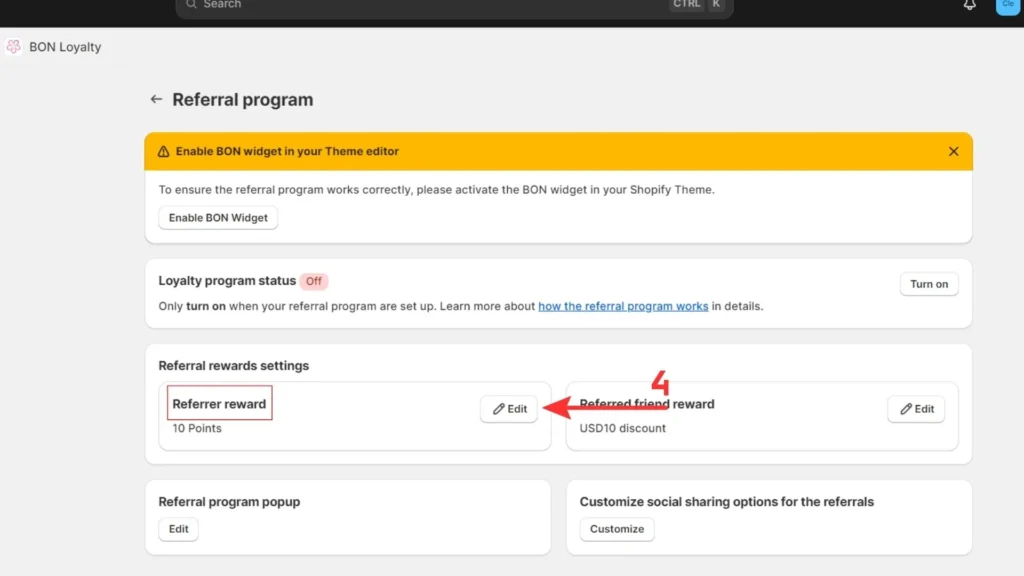Customize social sharing options for referrals
Viewport: 1024px width, 576px height.
point(616,529)
